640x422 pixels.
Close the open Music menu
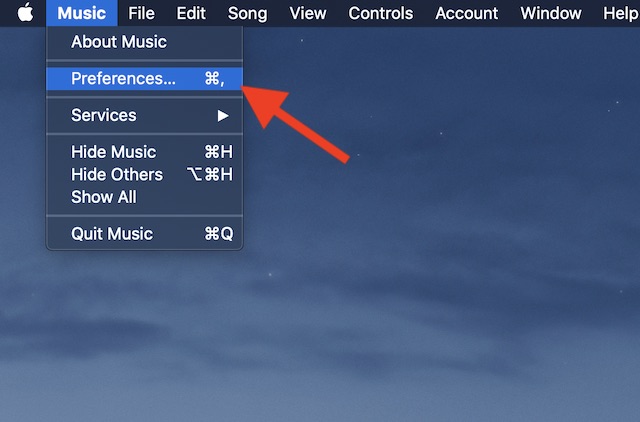pyautogui.click(x=82, y=13)
